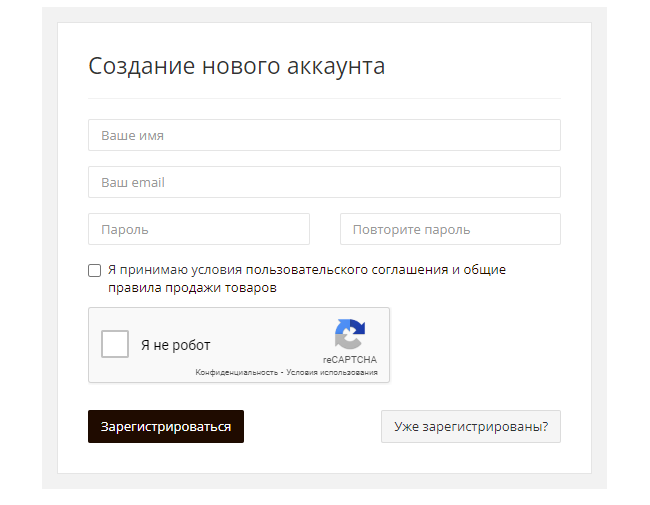Submit with the 'Зарегистрироваться' button
This screenshot has width=650, height=505.
166,427
